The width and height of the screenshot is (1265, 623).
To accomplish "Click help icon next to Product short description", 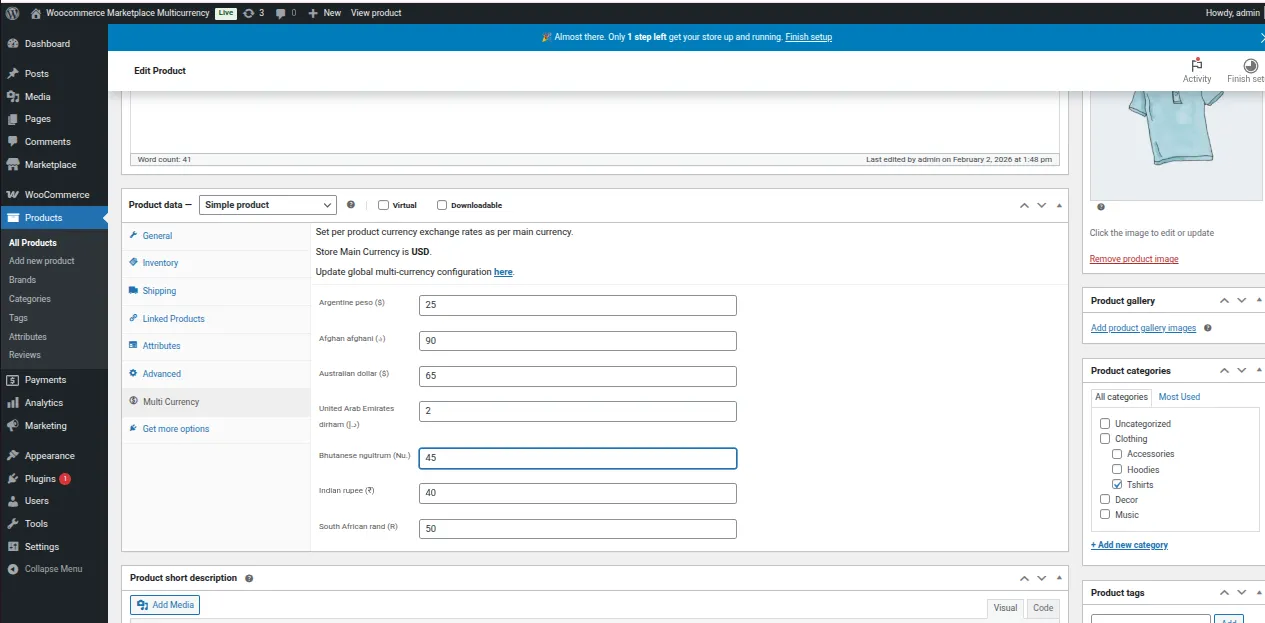I will [249, 578].
